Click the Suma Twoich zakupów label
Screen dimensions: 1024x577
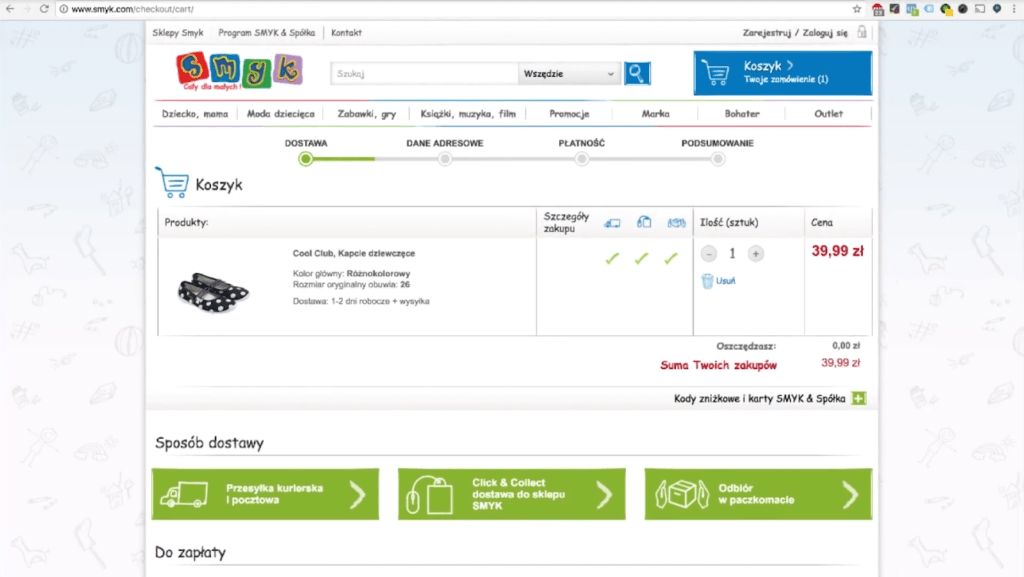[x=718, y=365]
